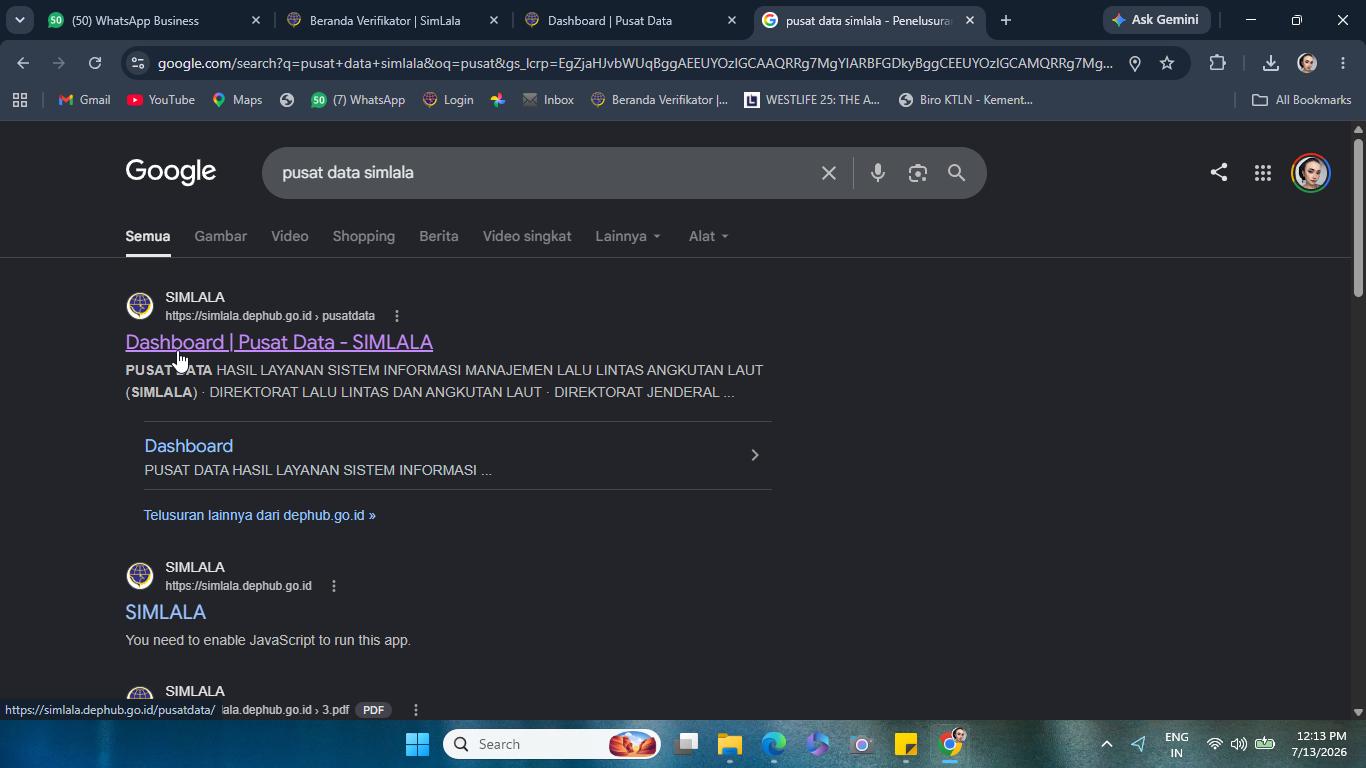Switch to Shopping results tab
The height and width of the screenshot is (768, 1366).
[x=363, y=236]
